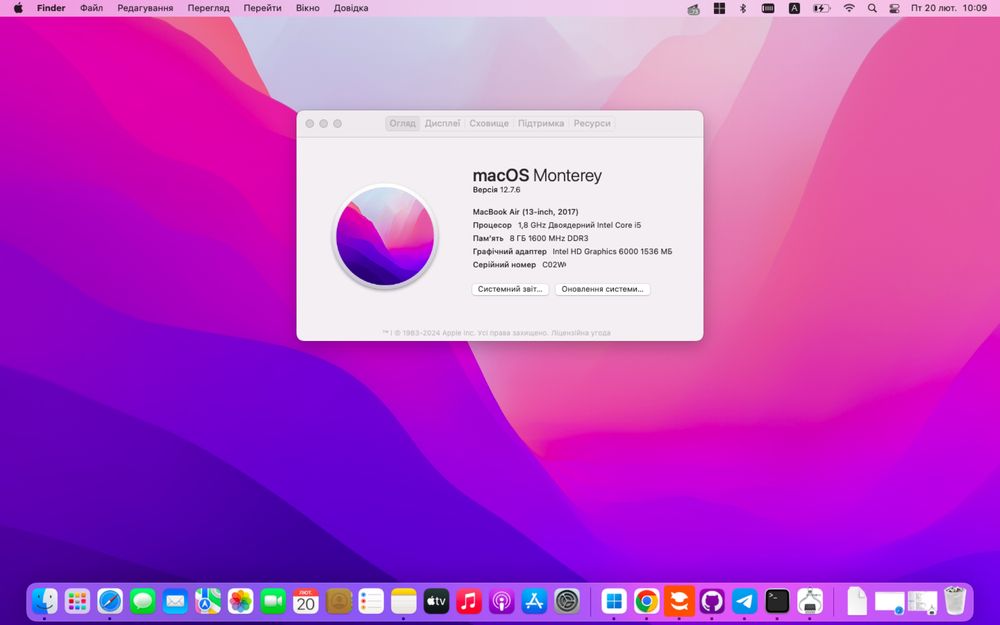Open Reminders app in the Dock
The width and height of the screenshot is (1000, 625).
pos(371,601)
